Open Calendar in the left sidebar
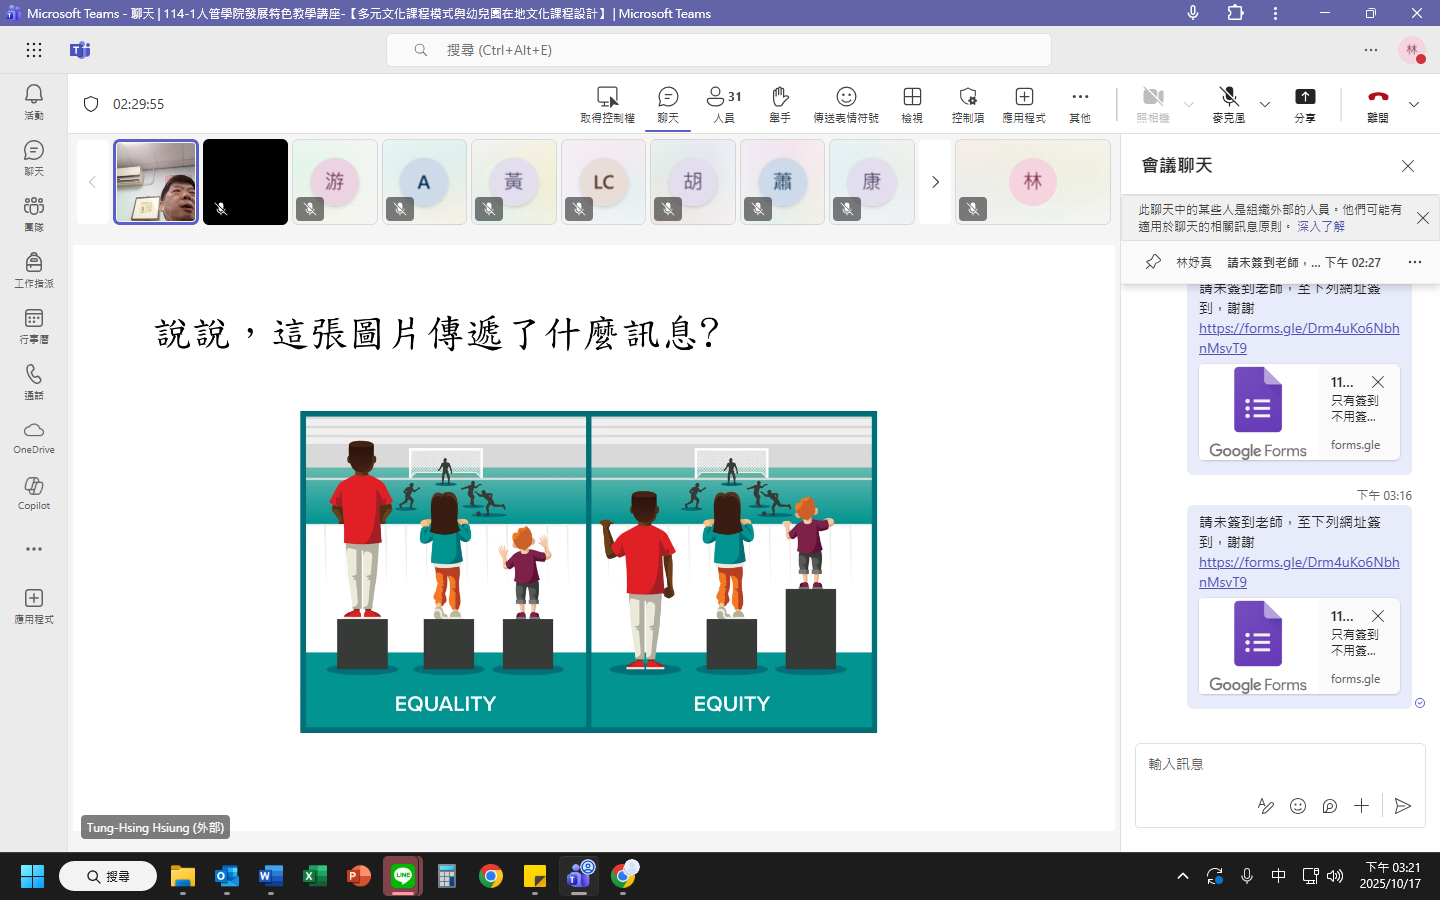The width and height of the screenshot is (1440, 900). (x=34, y=325)
